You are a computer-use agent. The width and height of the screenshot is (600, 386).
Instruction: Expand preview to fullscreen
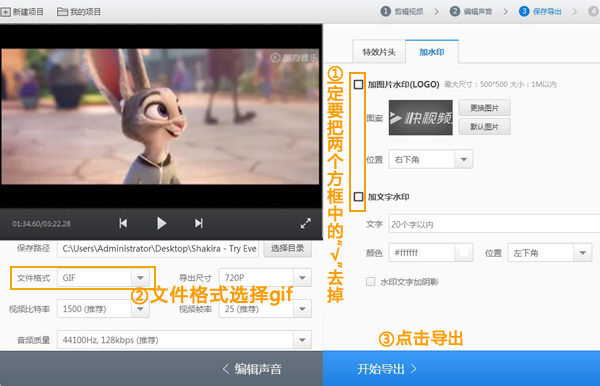306,223
